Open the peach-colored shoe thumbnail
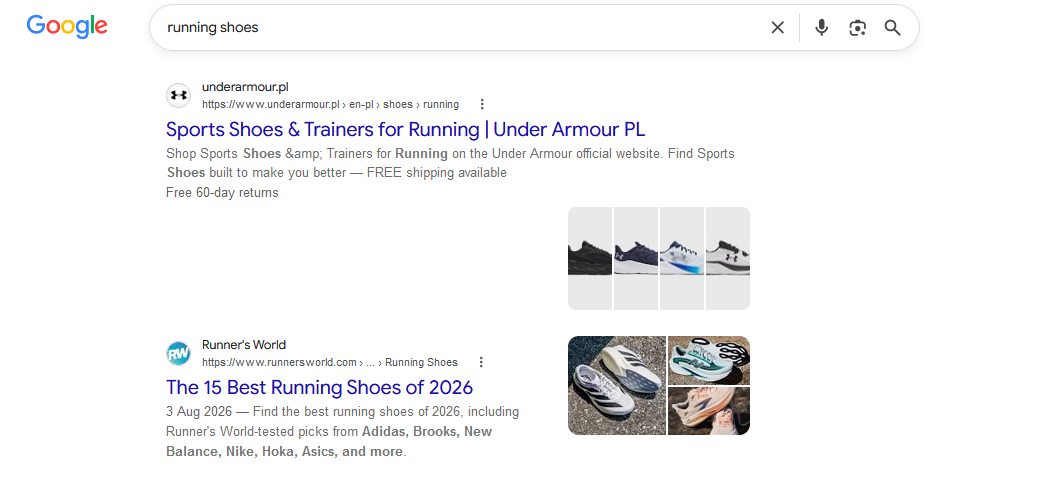Screen dimensions: 1056x484 tap(708, 411)
